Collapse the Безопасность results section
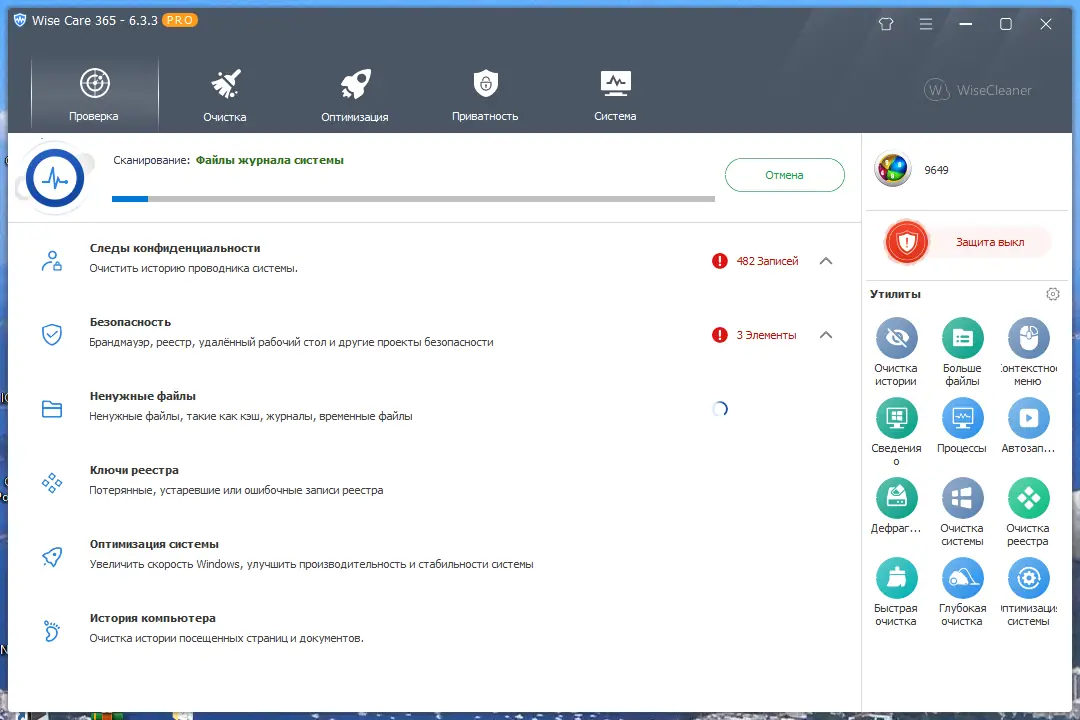The image size is (1080, 720). pyautogui.click(x=826, y=334)
